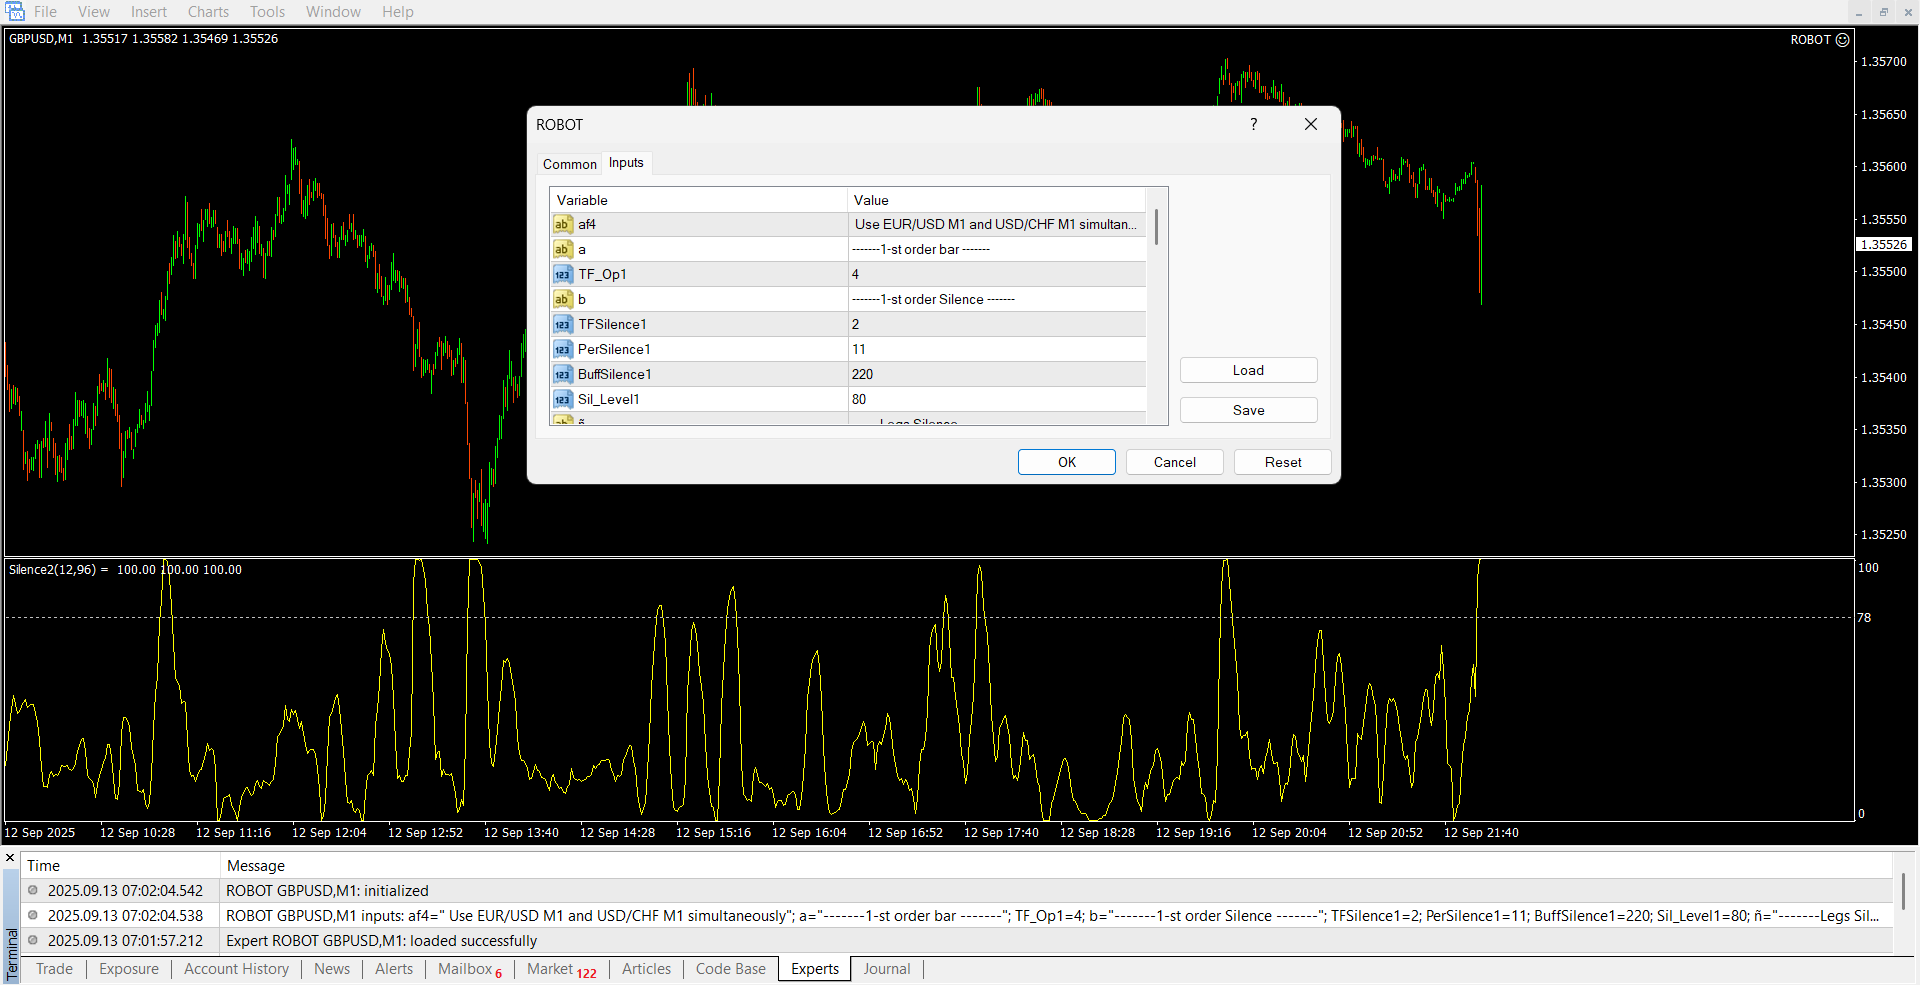Open the Mailbox tab
Viewport: 1920px width, 985px height.
[x=465, y=969]
